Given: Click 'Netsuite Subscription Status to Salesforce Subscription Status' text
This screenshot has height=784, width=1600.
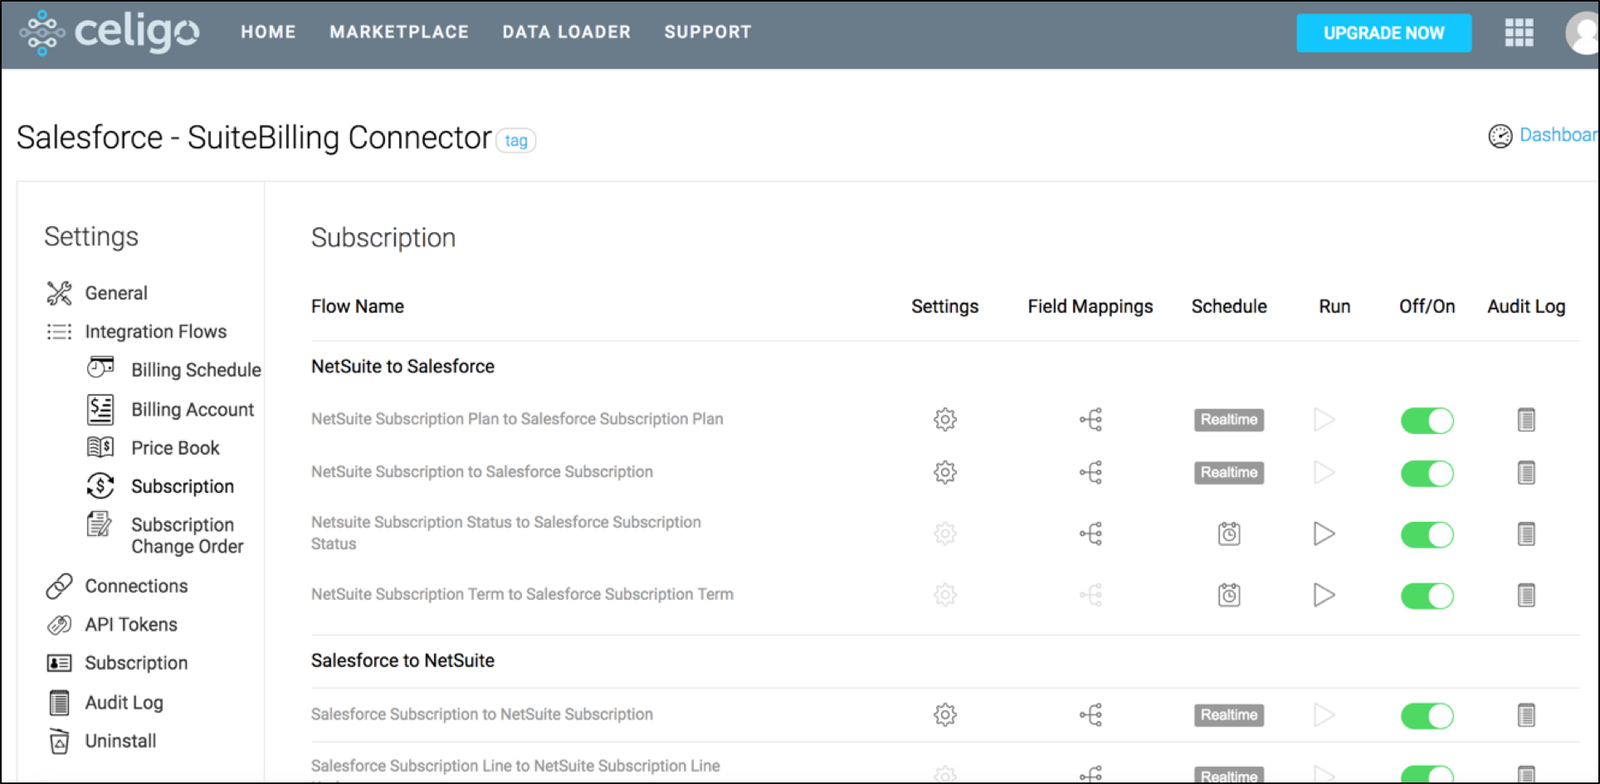Looking at the screenshot, I should (506, 533).
